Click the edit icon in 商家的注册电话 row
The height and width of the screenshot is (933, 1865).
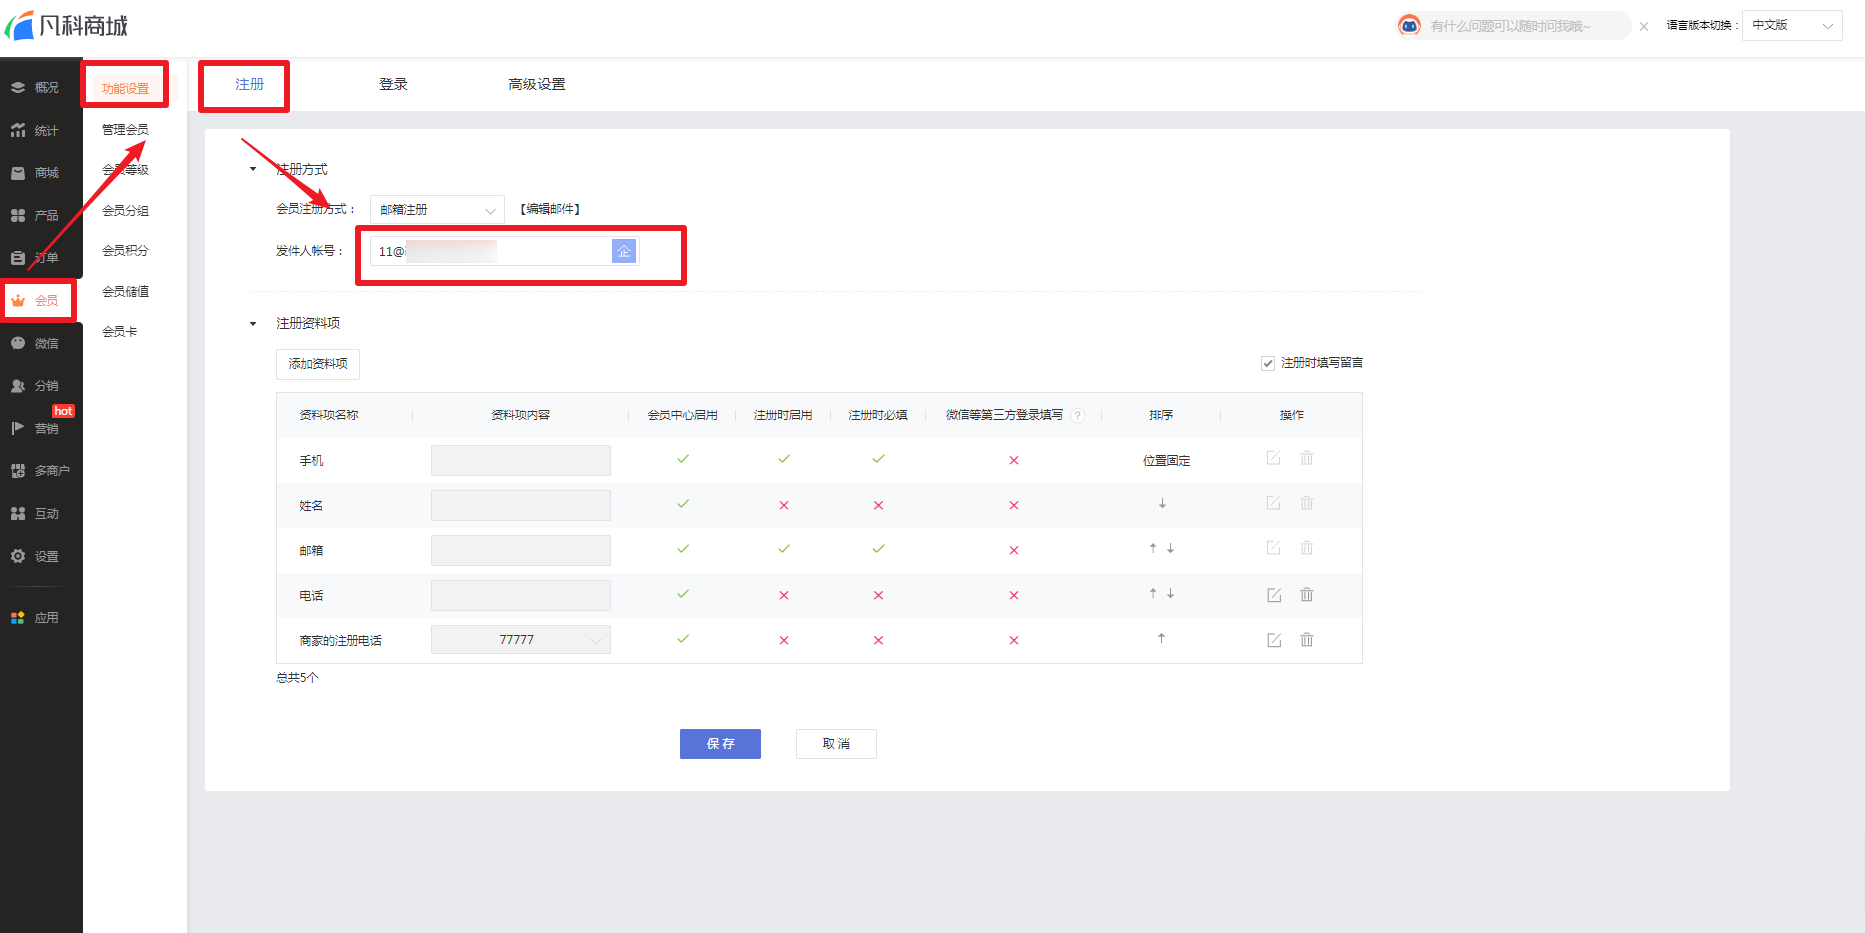[1274, 640]
